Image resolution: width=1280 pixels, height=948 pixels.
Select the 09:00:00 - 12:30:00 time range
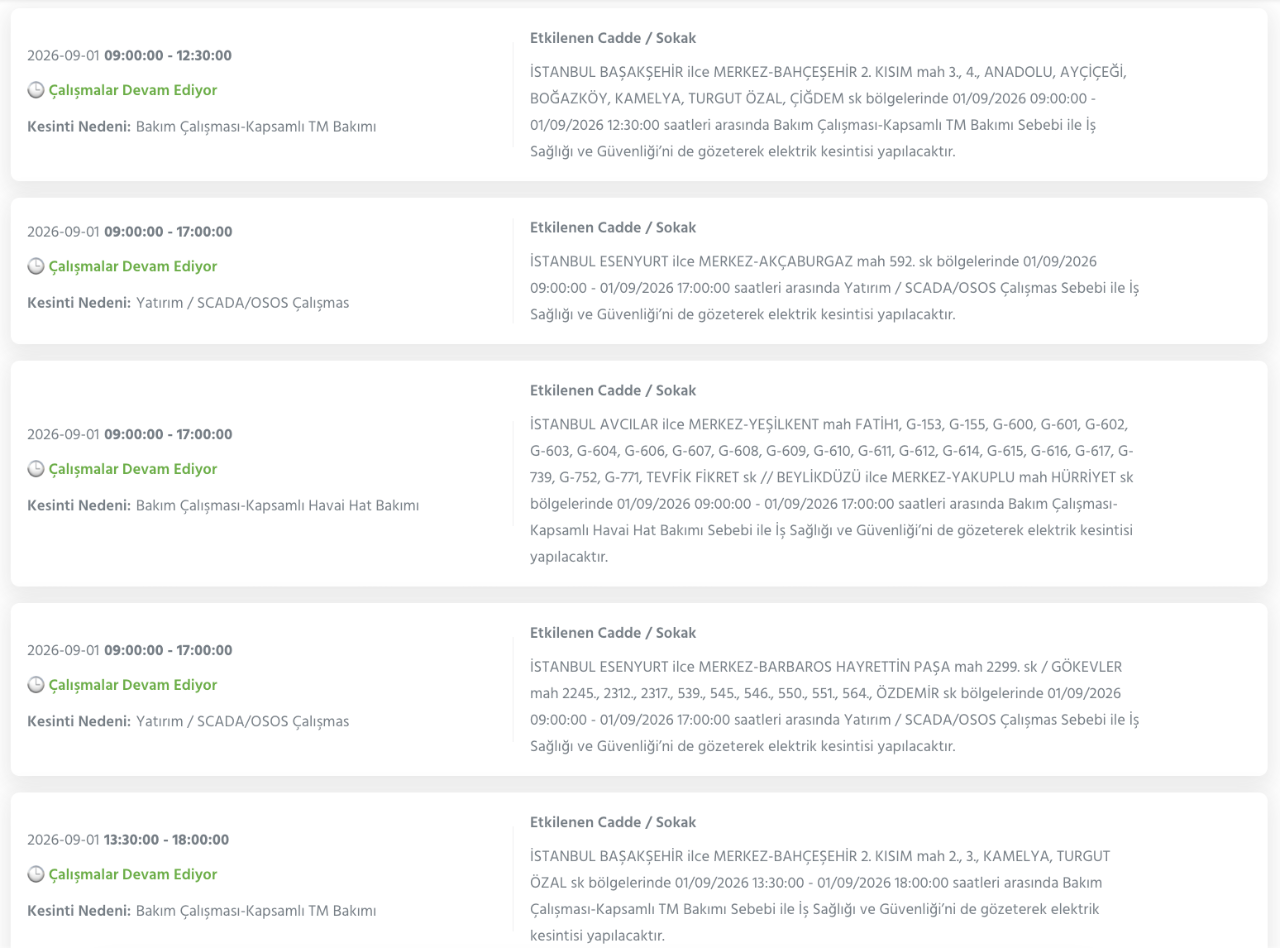(x=168, y=55)
